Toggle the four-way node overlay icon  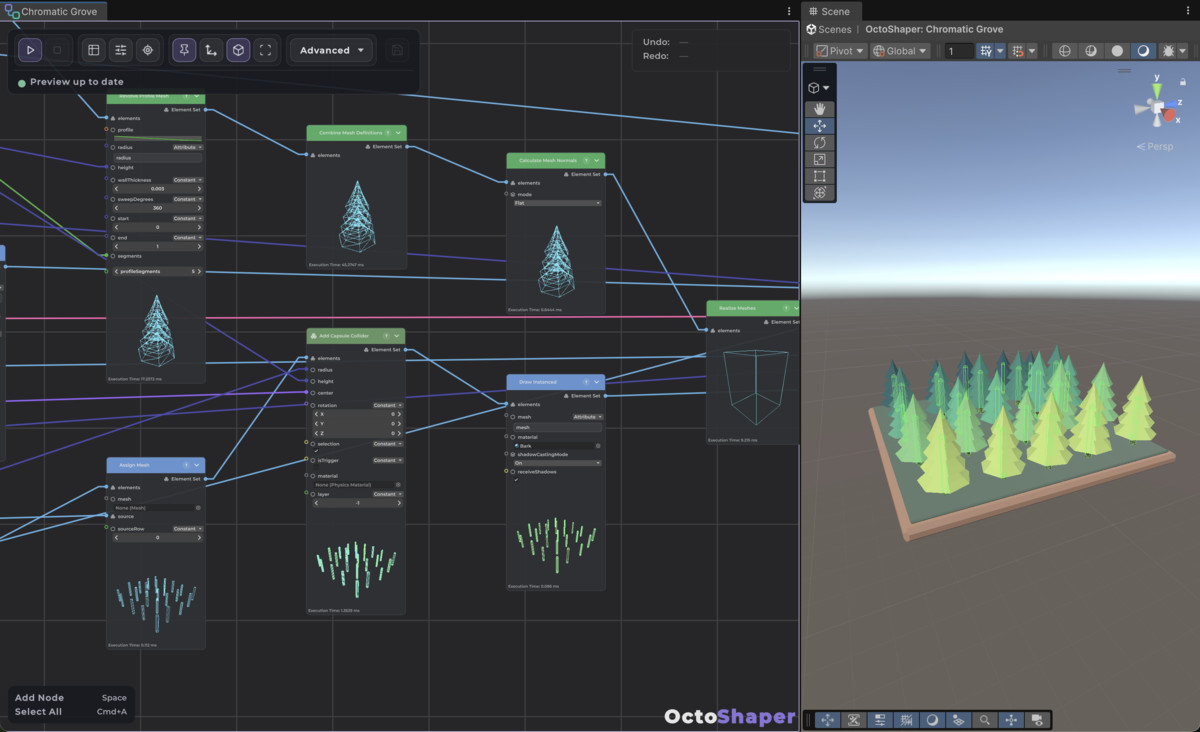pyautogui.click(x=1011, y=720)
